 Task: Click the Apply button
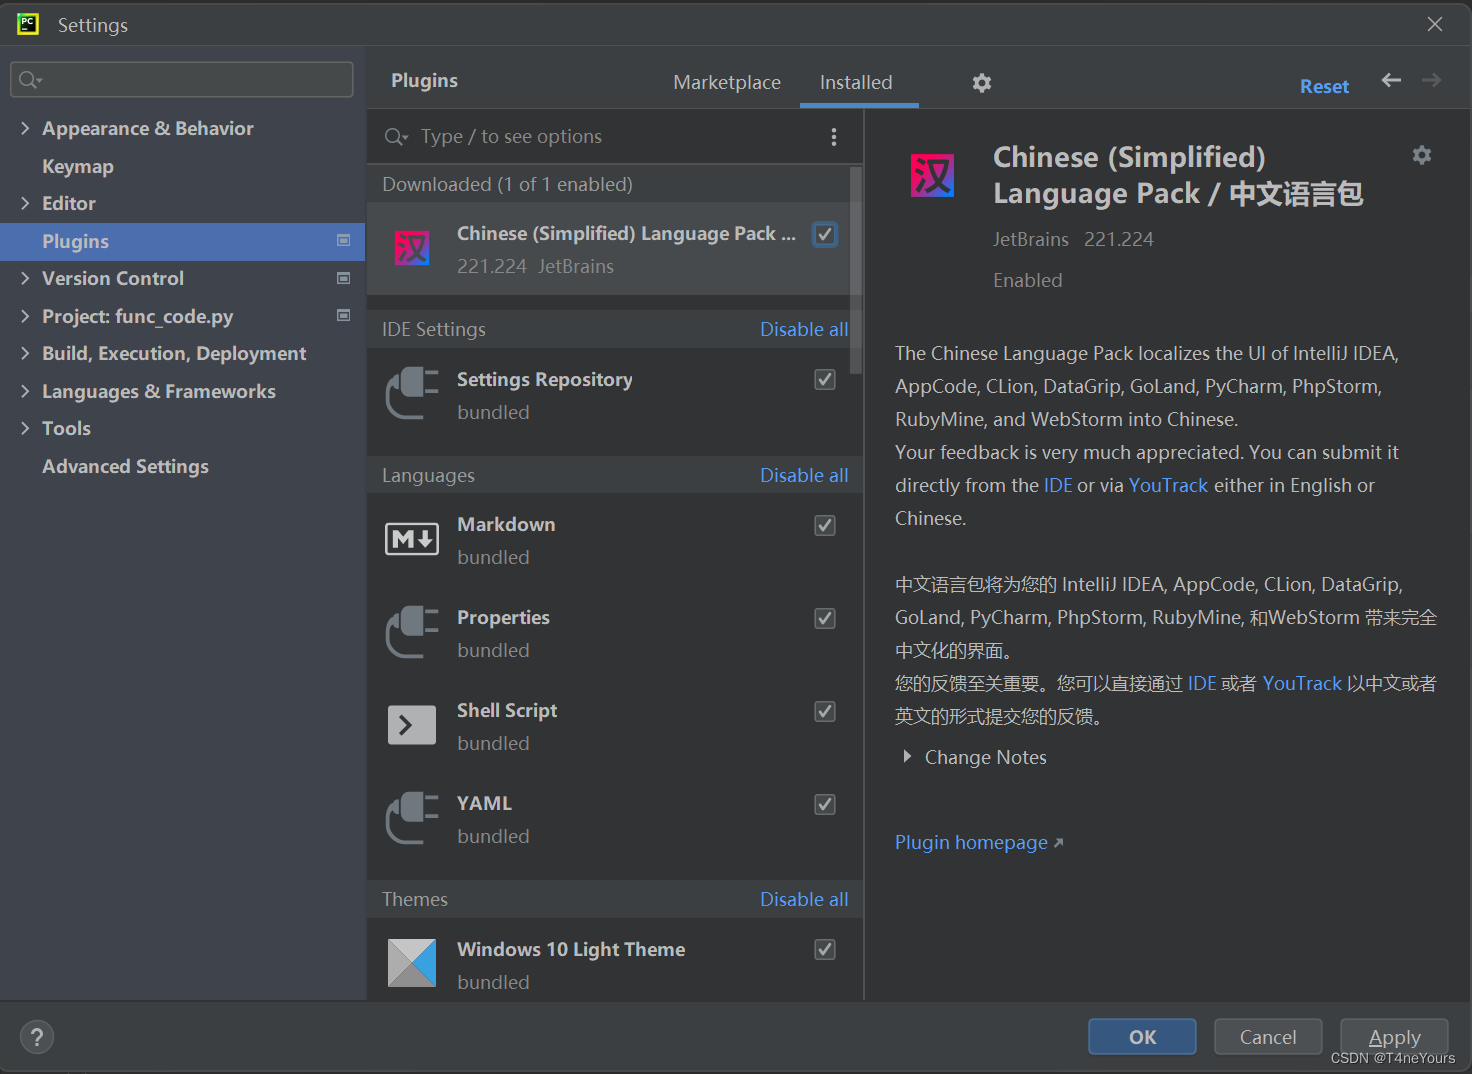1394,1037
